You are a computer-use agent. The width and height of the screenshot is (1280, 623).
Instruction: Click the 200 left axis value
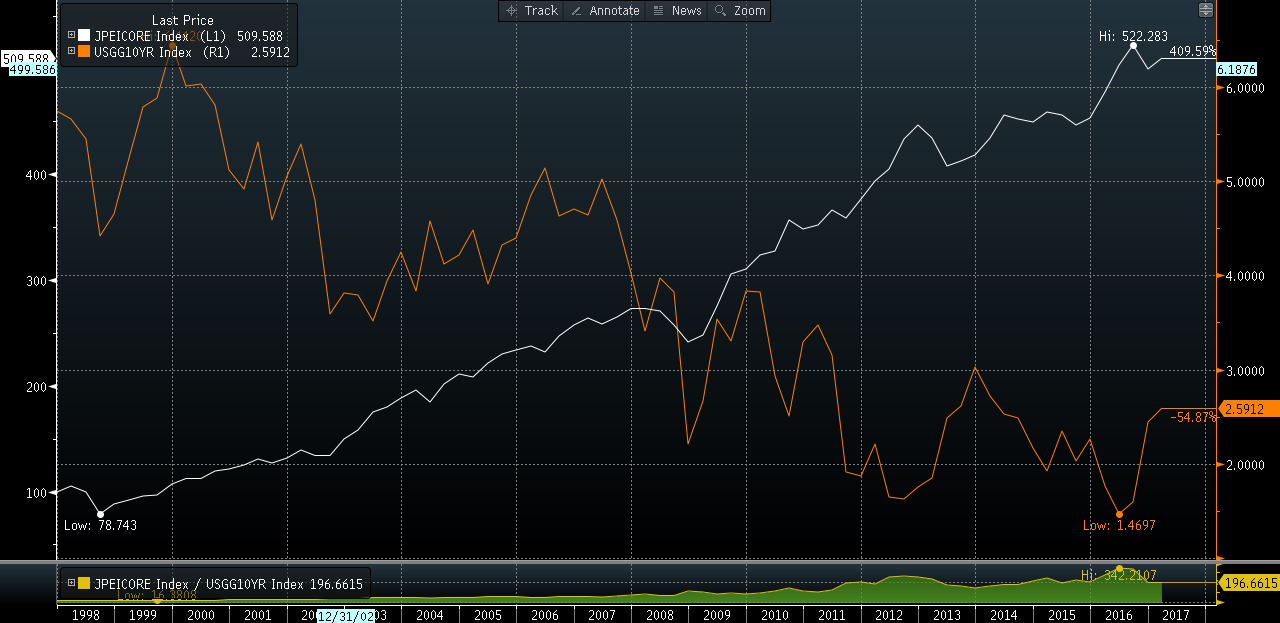(x=35, y=387)
